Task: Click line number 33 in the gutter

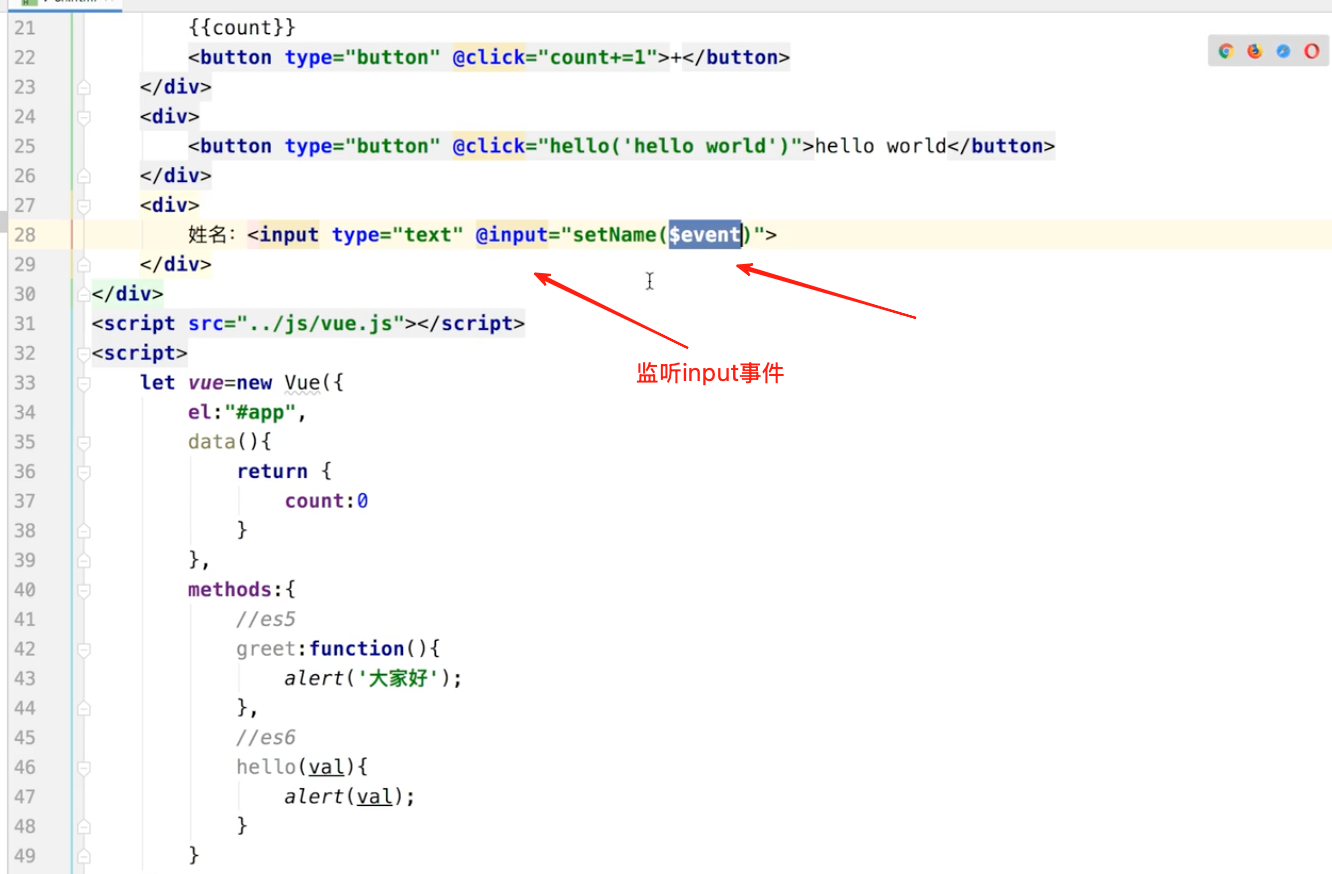Action: (x=23, y=383)
